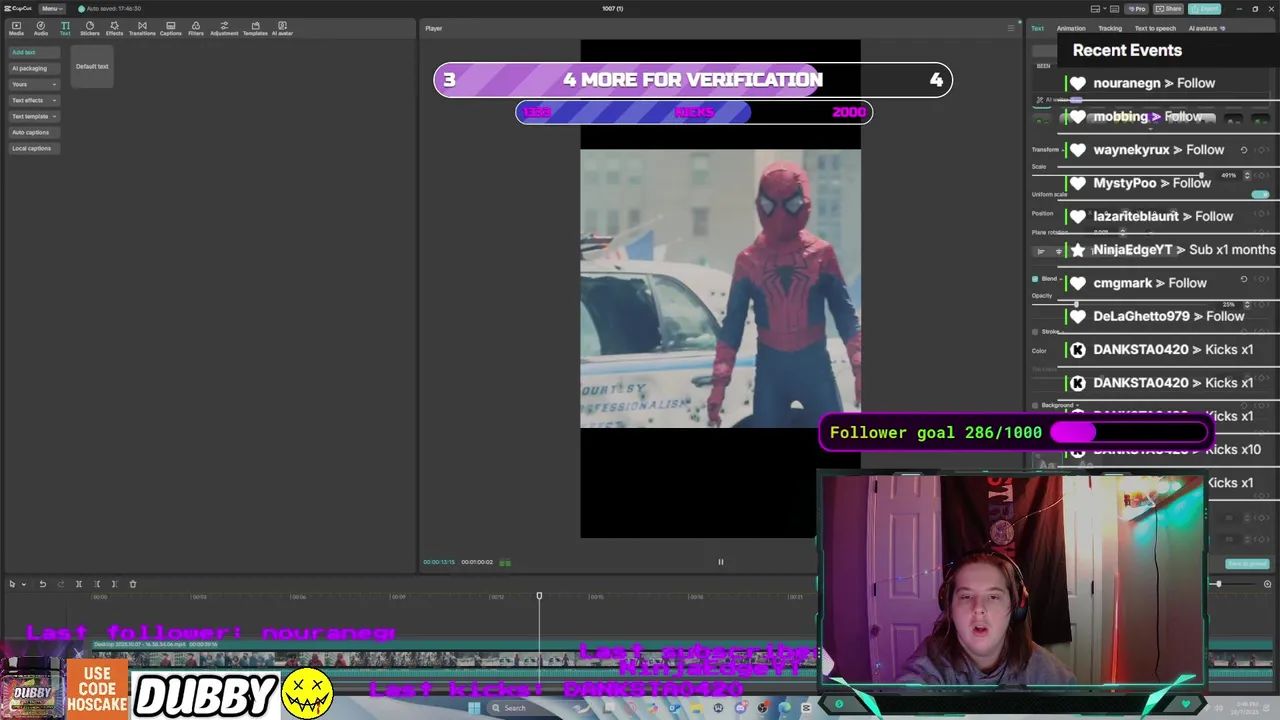Click the Delete trash icon in timeline toolbar
The height and width of the screenshot is (720, 1280).
(132, 584)
